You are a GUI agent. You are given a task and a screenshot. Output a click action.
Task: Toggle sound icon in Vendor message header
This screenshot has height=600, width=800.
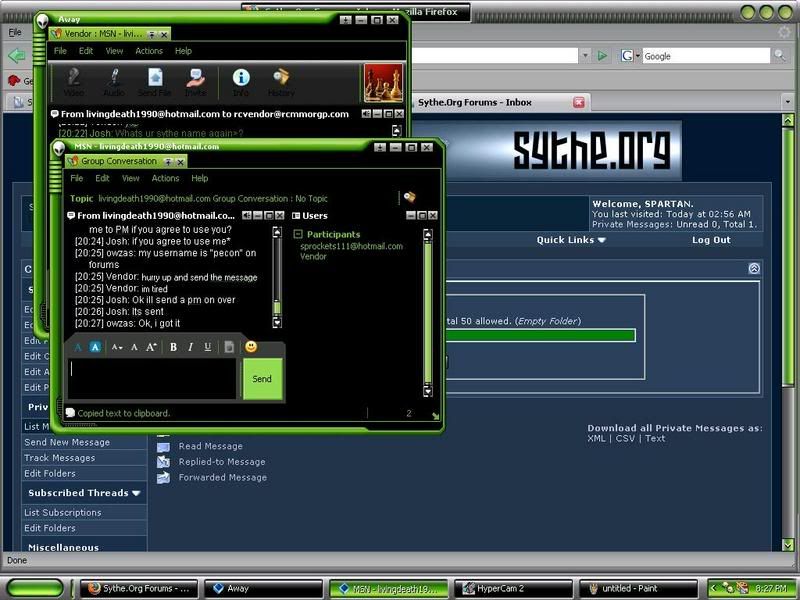[366, 114]
